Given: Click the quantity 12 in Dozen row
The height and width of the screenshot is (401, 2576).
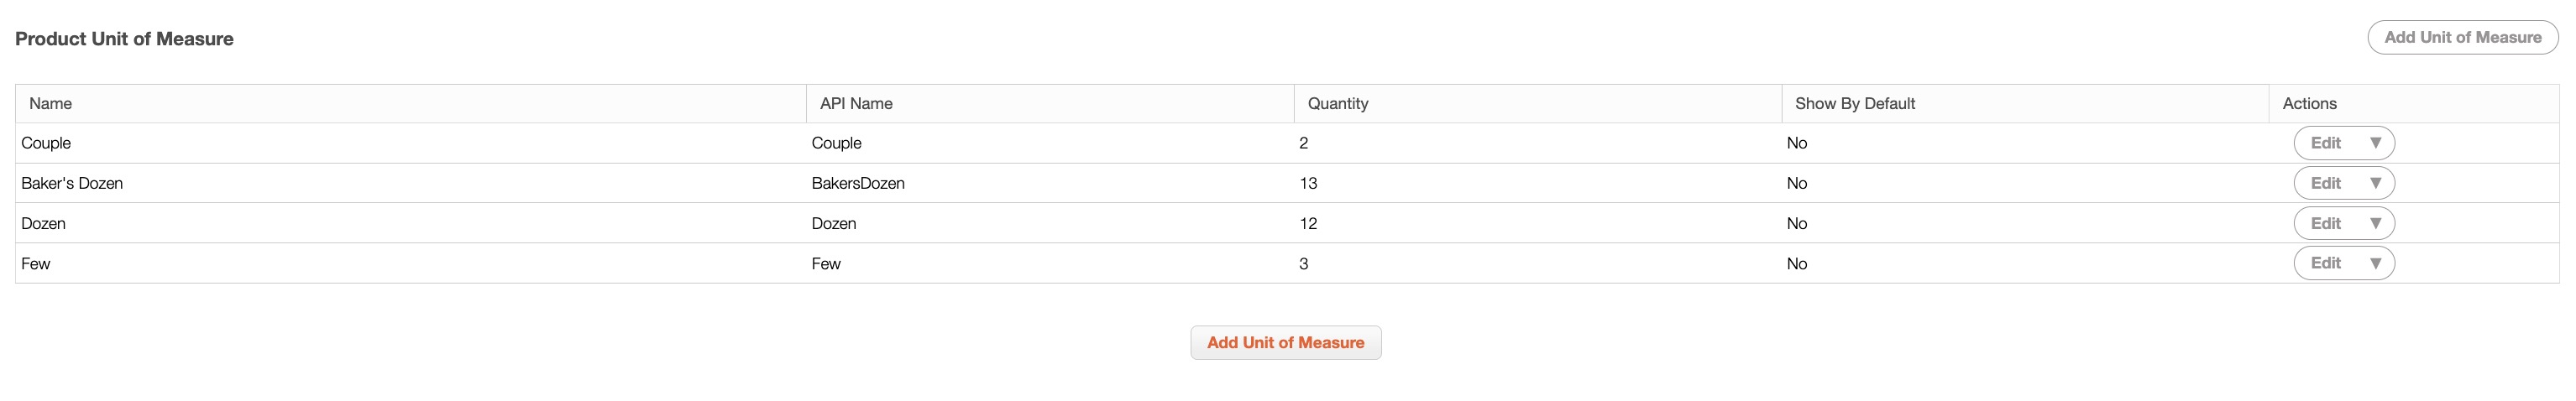Looking at the screenshot, I should click(x=1308, y=223).
